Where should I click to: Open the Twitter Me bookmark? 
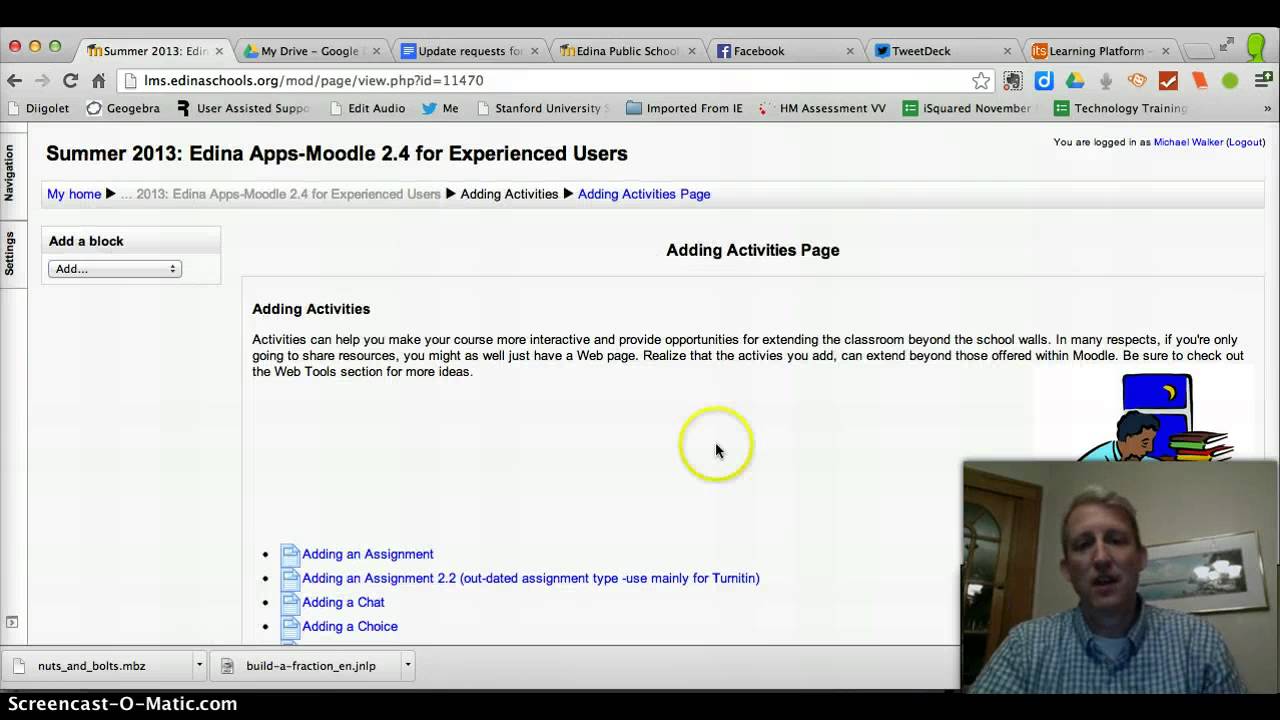(440, 108)
